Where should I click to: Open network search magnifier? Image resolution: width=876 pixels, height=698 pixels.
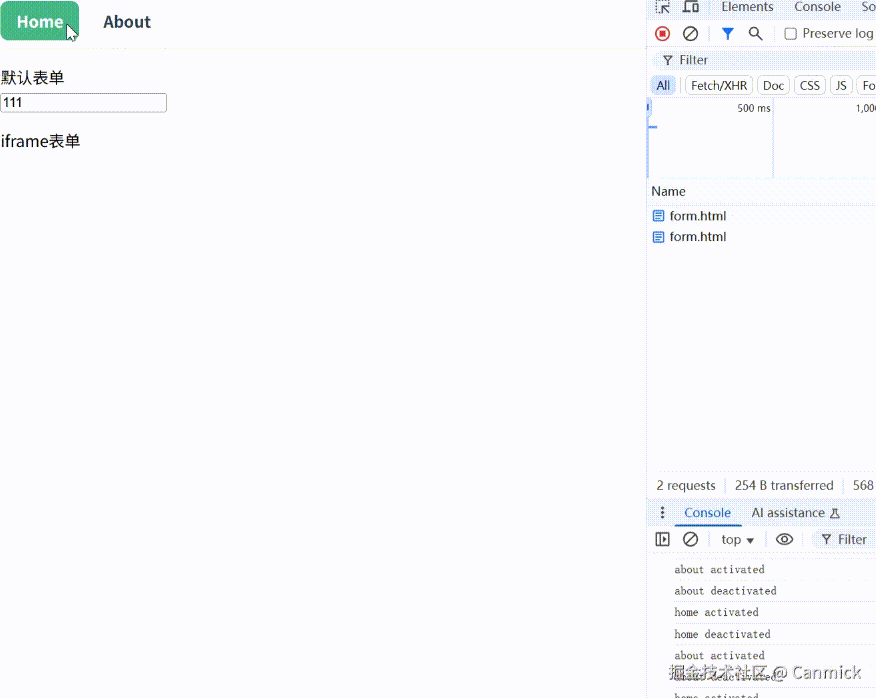tap(755, 34)
